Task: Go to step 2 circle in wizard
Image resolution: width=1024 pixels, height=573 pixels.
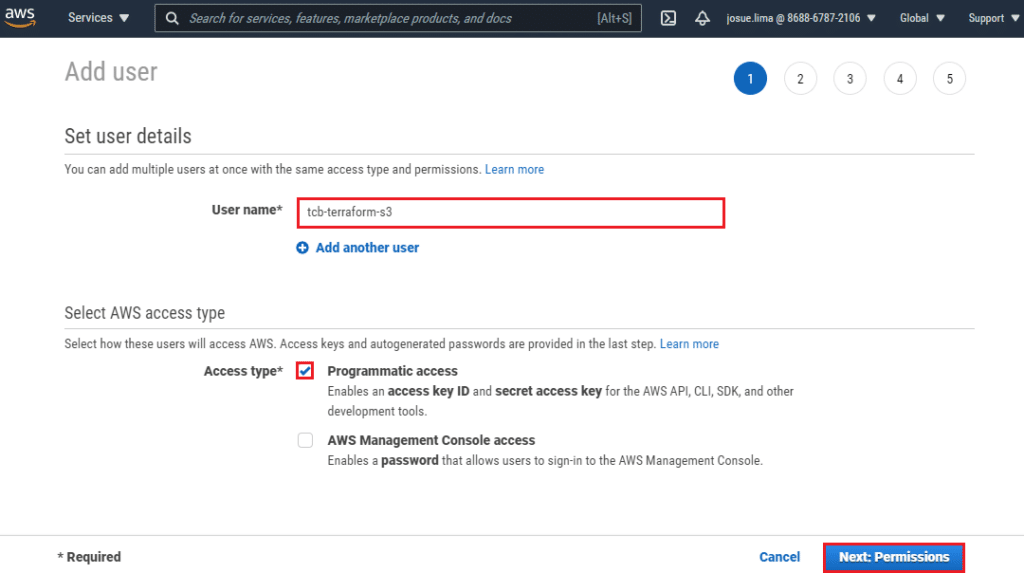Action: pos(800,79)
